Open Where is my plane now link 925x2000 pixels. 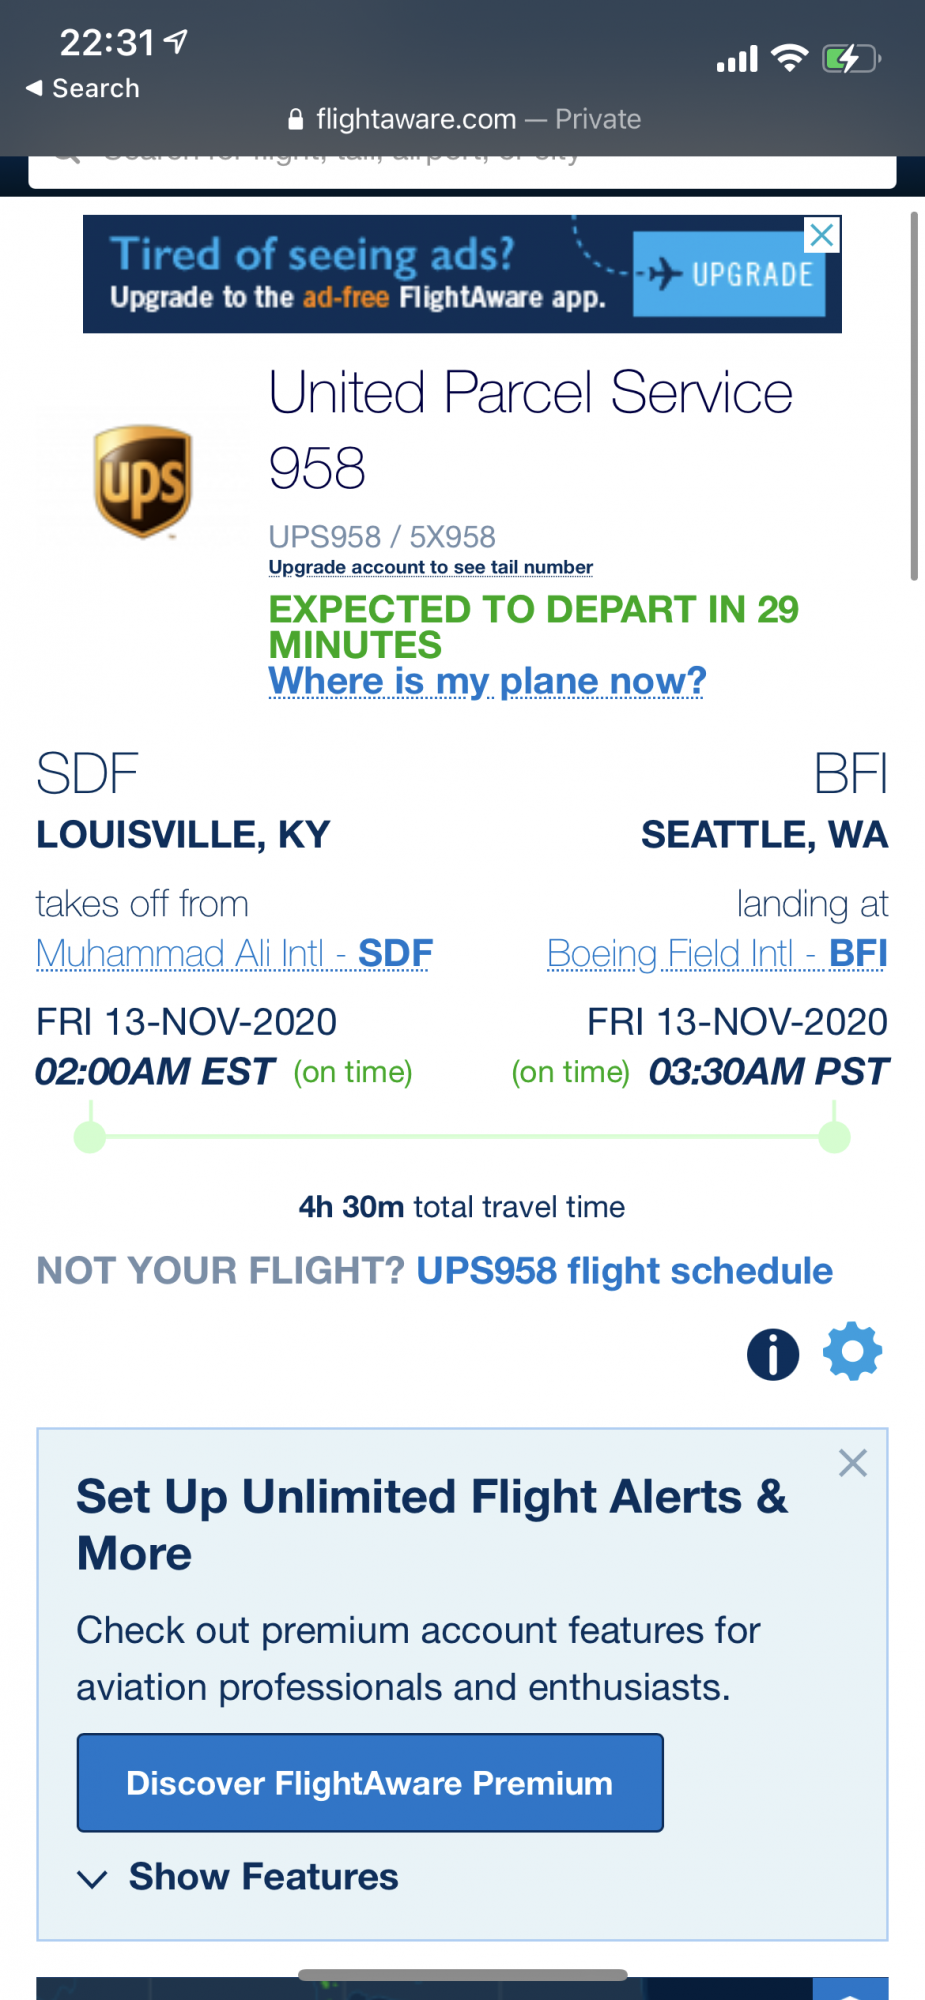(x=487, y=681)
